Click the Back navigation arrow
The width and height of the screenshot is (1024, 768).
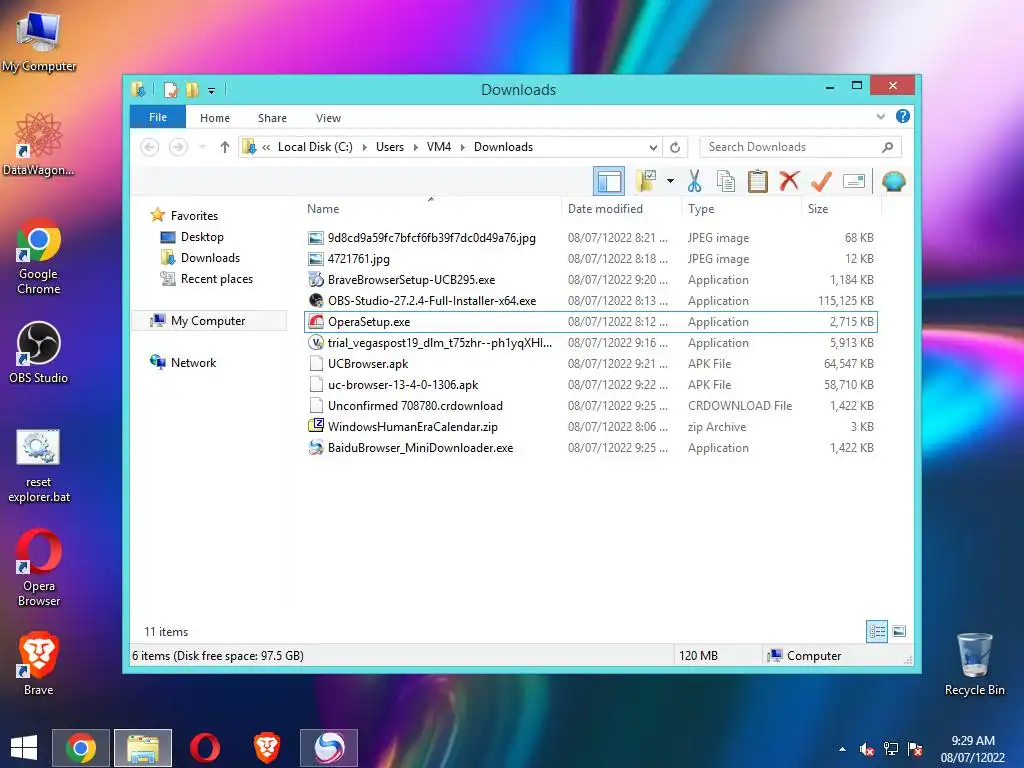(x=150, y=147)
